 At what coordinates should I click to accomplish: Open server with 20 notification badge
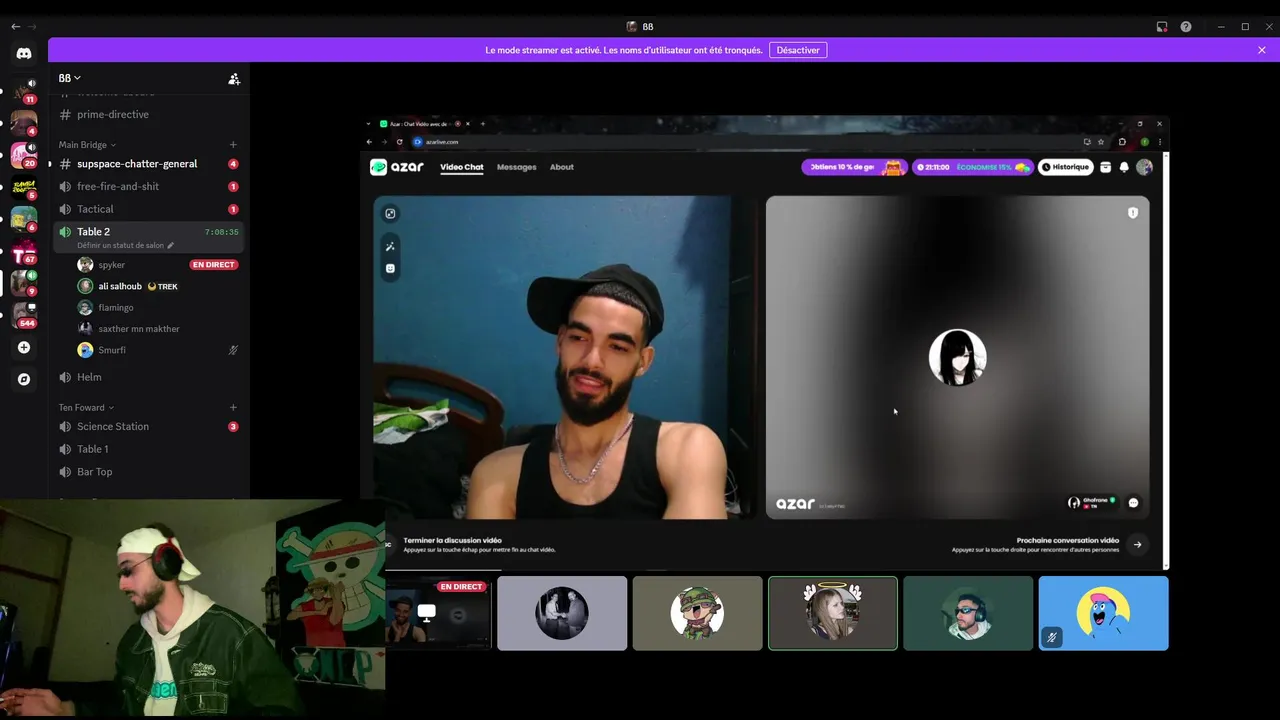[24, 155]
